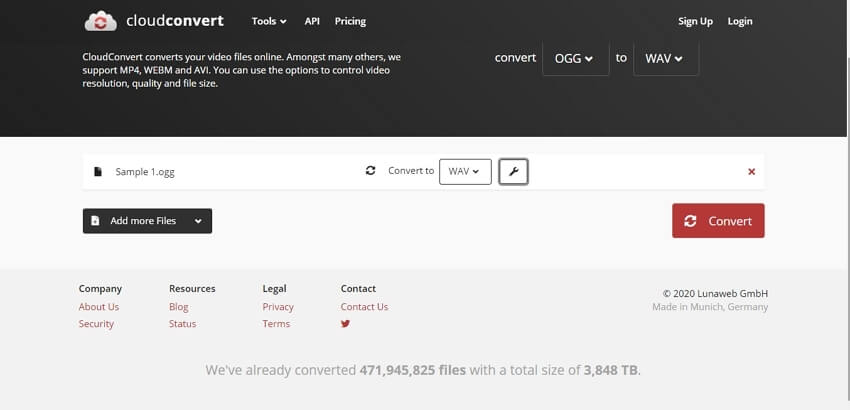Click the refresh arrows beside Convert to

tap(371, 171)
